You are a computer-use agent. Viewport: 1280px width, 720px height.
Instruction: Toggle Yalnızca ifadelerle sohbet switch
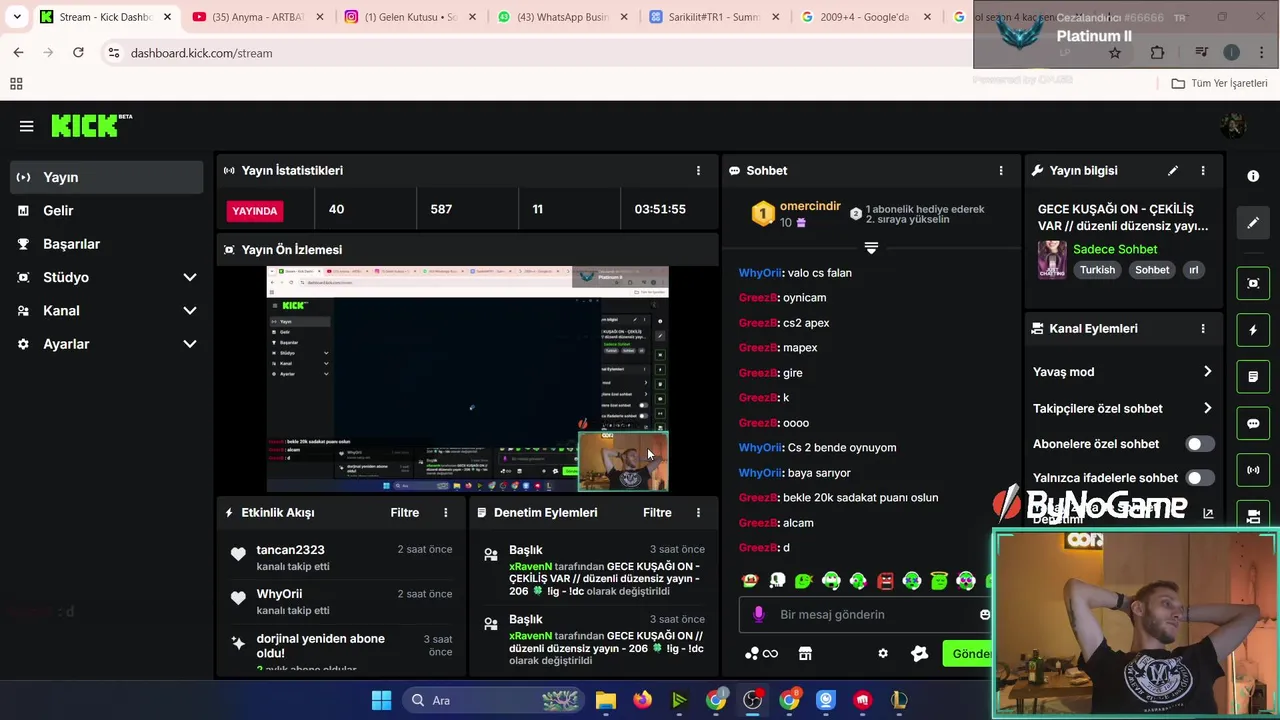point(1199,478)
